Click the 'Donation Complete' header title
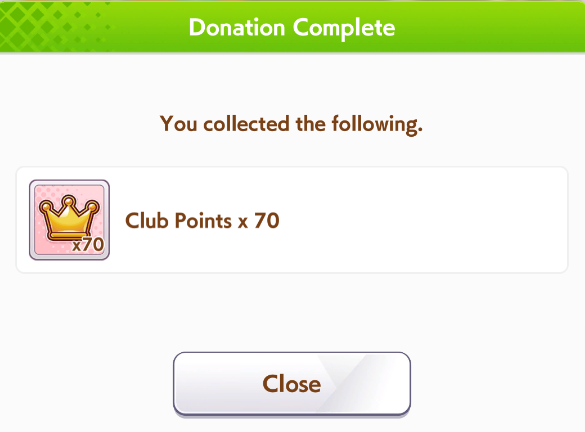Viewport: 585px width, 432px height. click(x=292, y=28)
